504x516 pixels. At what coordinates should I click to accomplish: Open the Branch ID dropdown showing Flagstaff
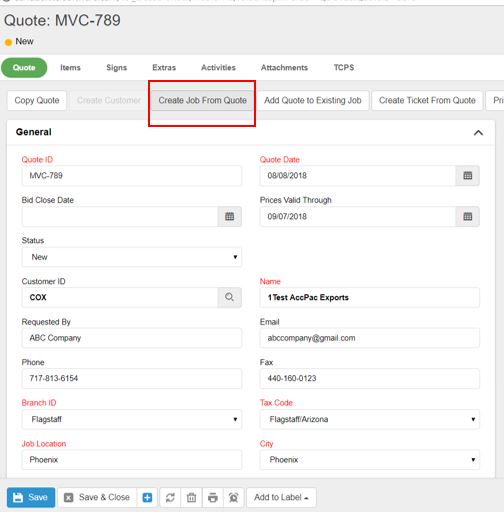coord(132,419)
